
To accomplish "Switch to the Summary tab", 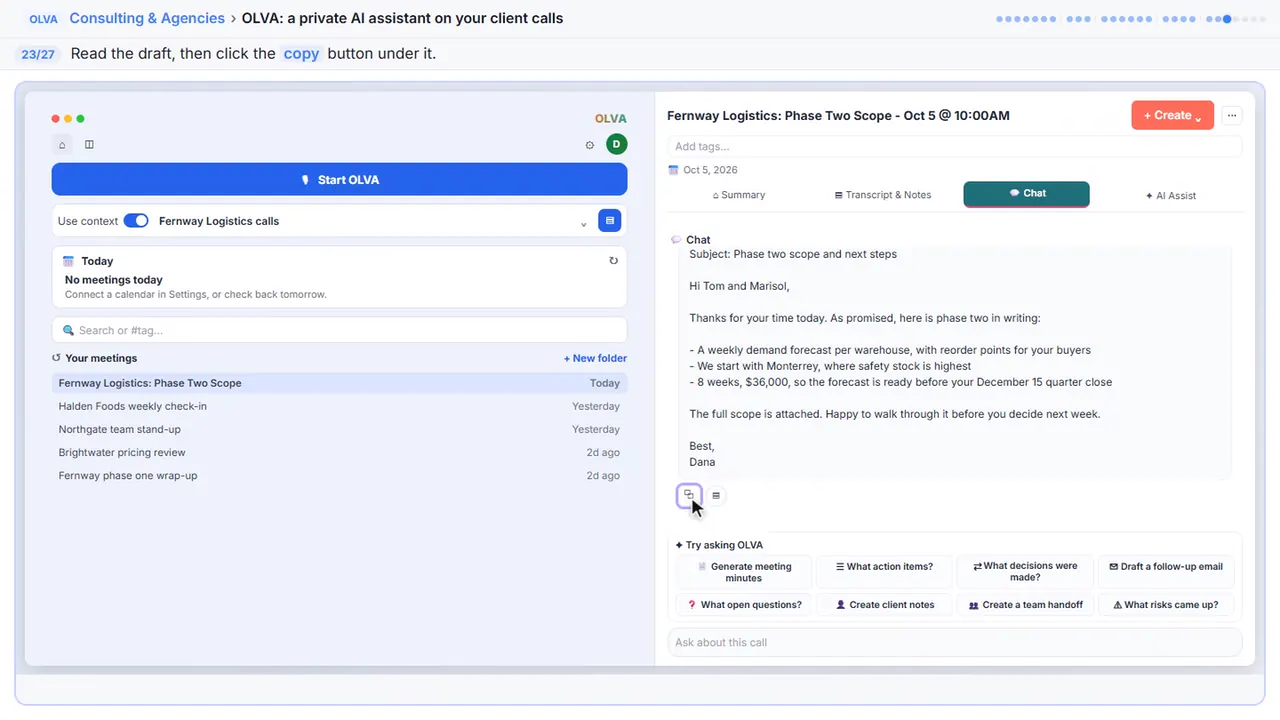I will [739, 195].
